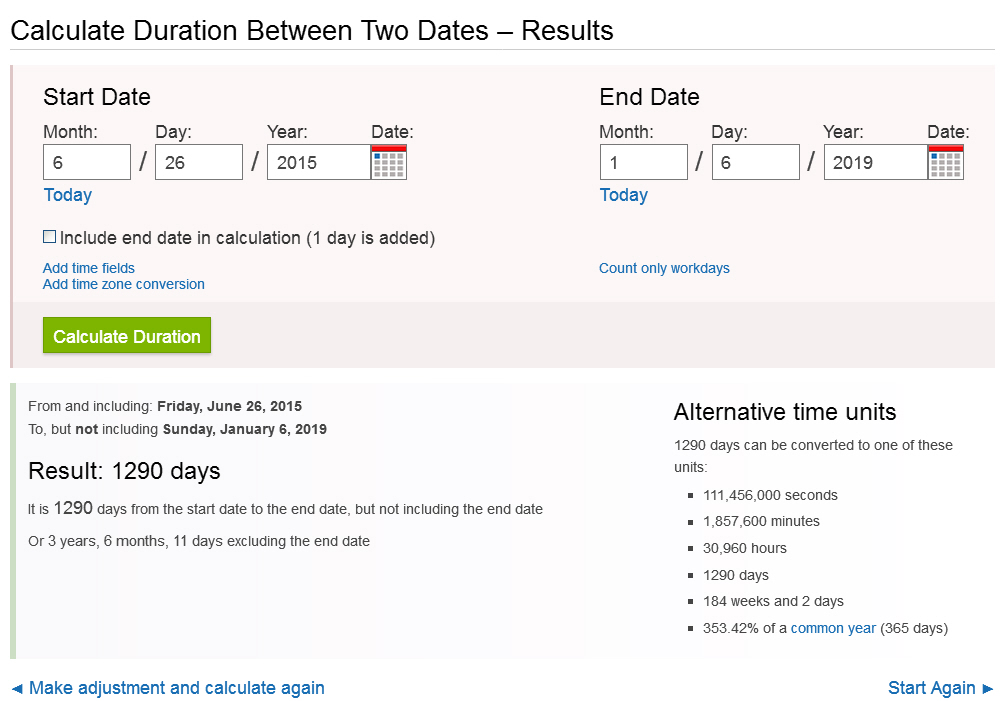Click Add time fields link
Viewport: 1005px width, 701px height.
(89, 268)
